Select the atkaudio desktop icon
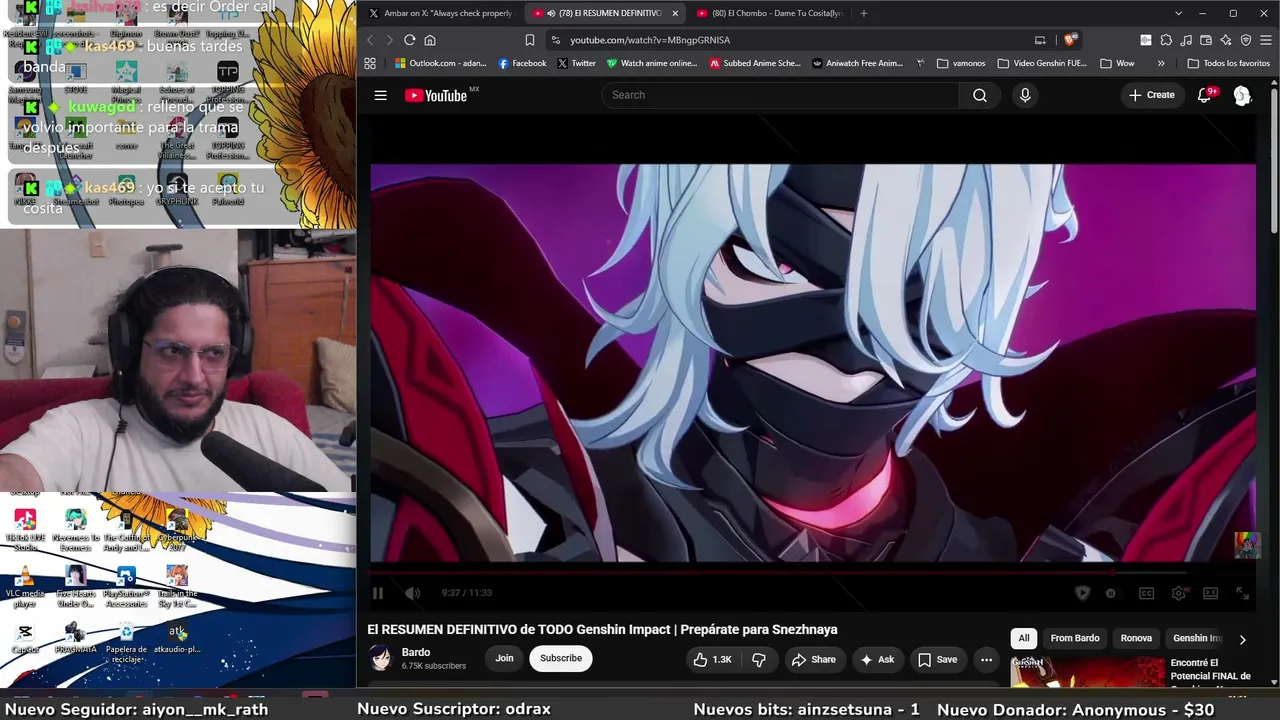The width and height of the screenshot is (1280, 720). [177, 638]
